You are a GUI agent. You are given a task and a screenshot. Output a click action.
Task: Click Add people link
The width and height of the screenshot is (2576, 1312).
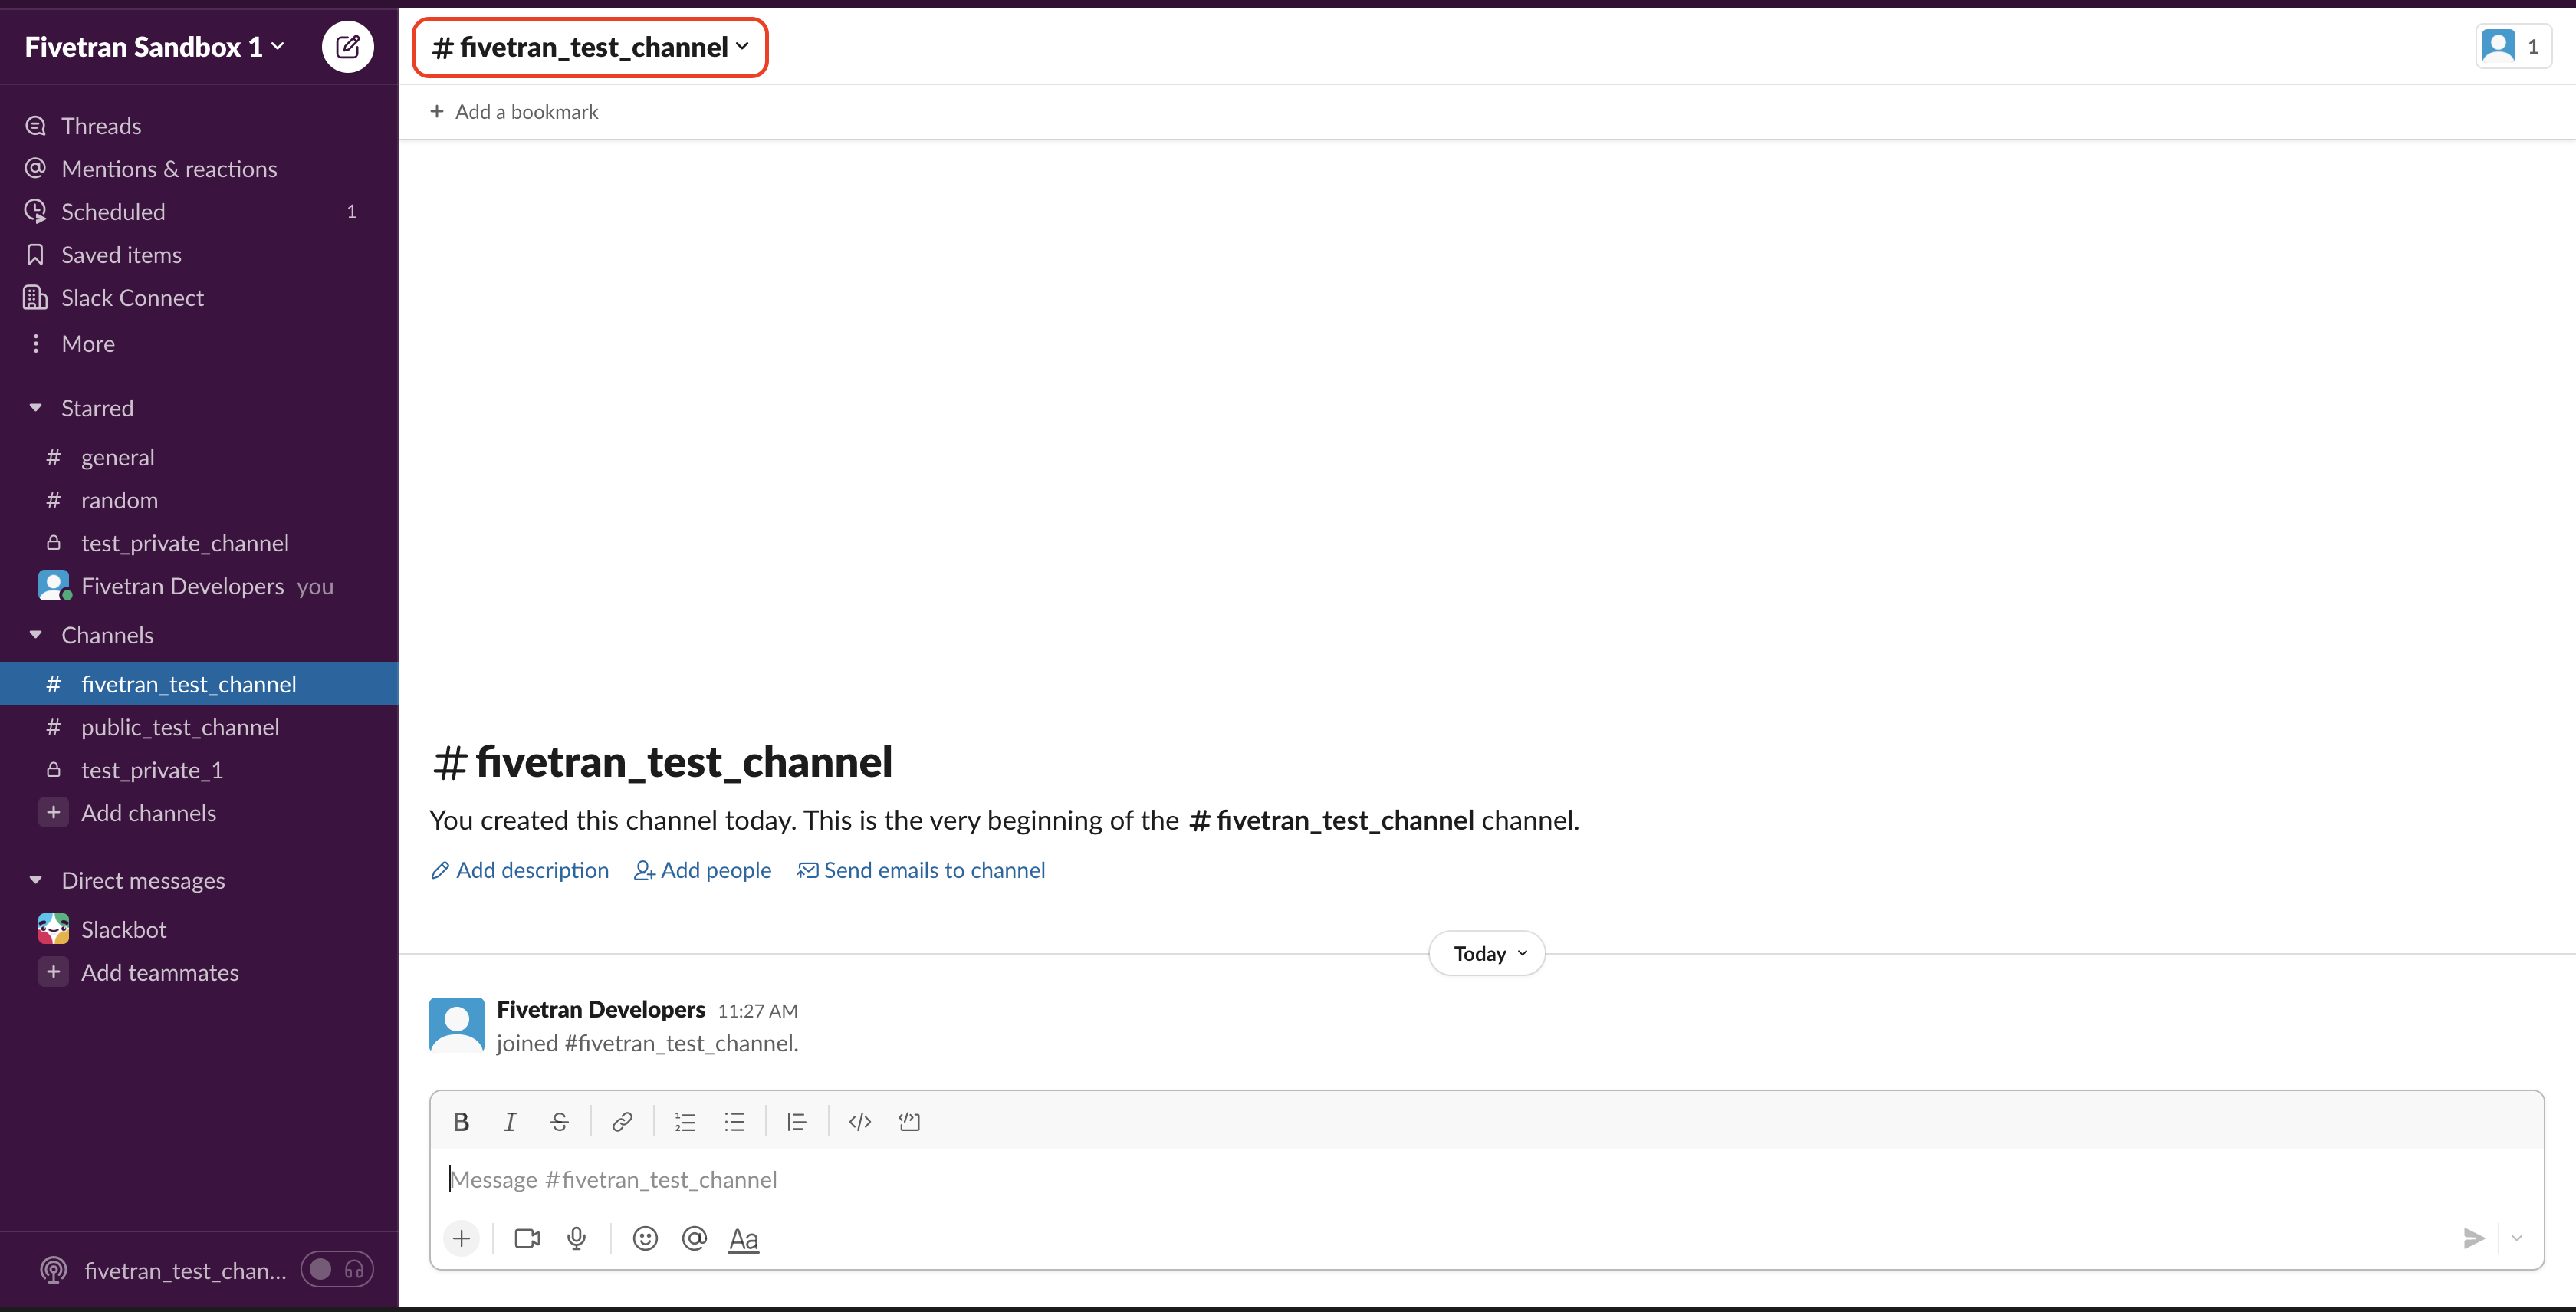pos(703,870)
